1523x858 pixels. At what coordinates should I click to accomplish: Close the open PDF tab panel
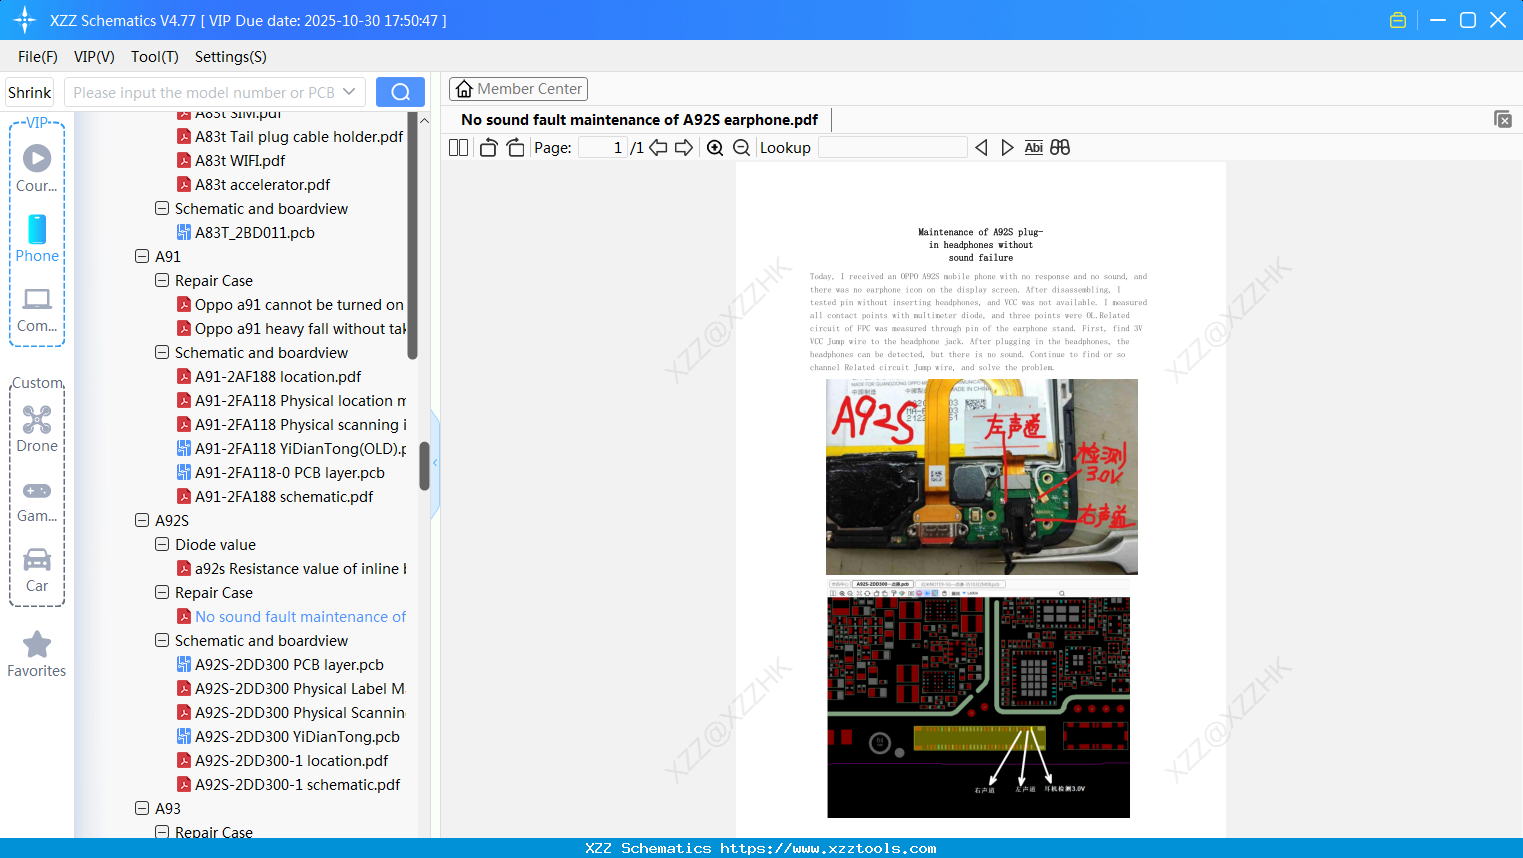(1503, 119)
